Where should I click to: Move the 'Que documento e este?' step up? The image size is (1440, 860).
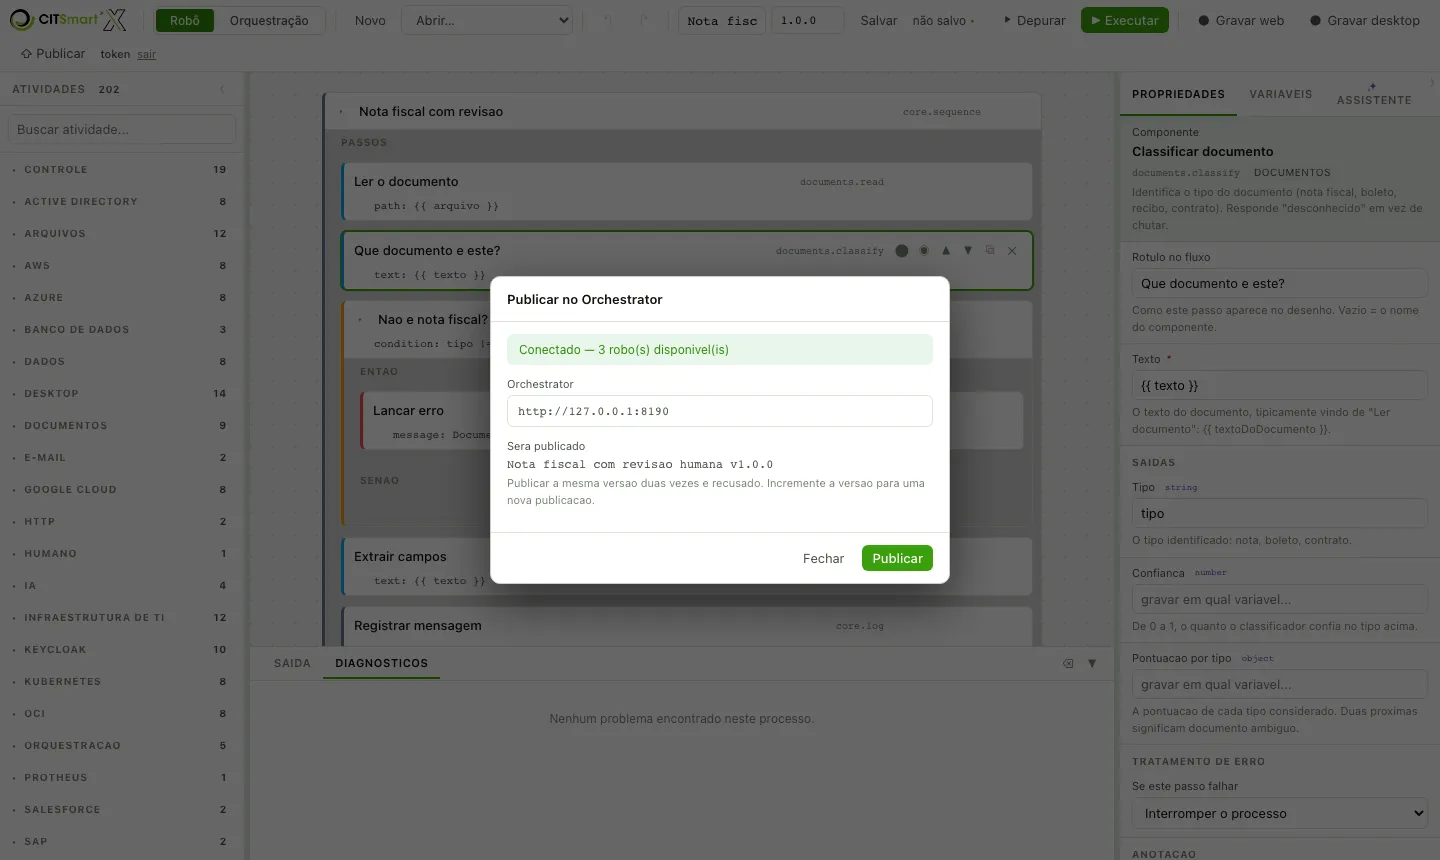946,251
